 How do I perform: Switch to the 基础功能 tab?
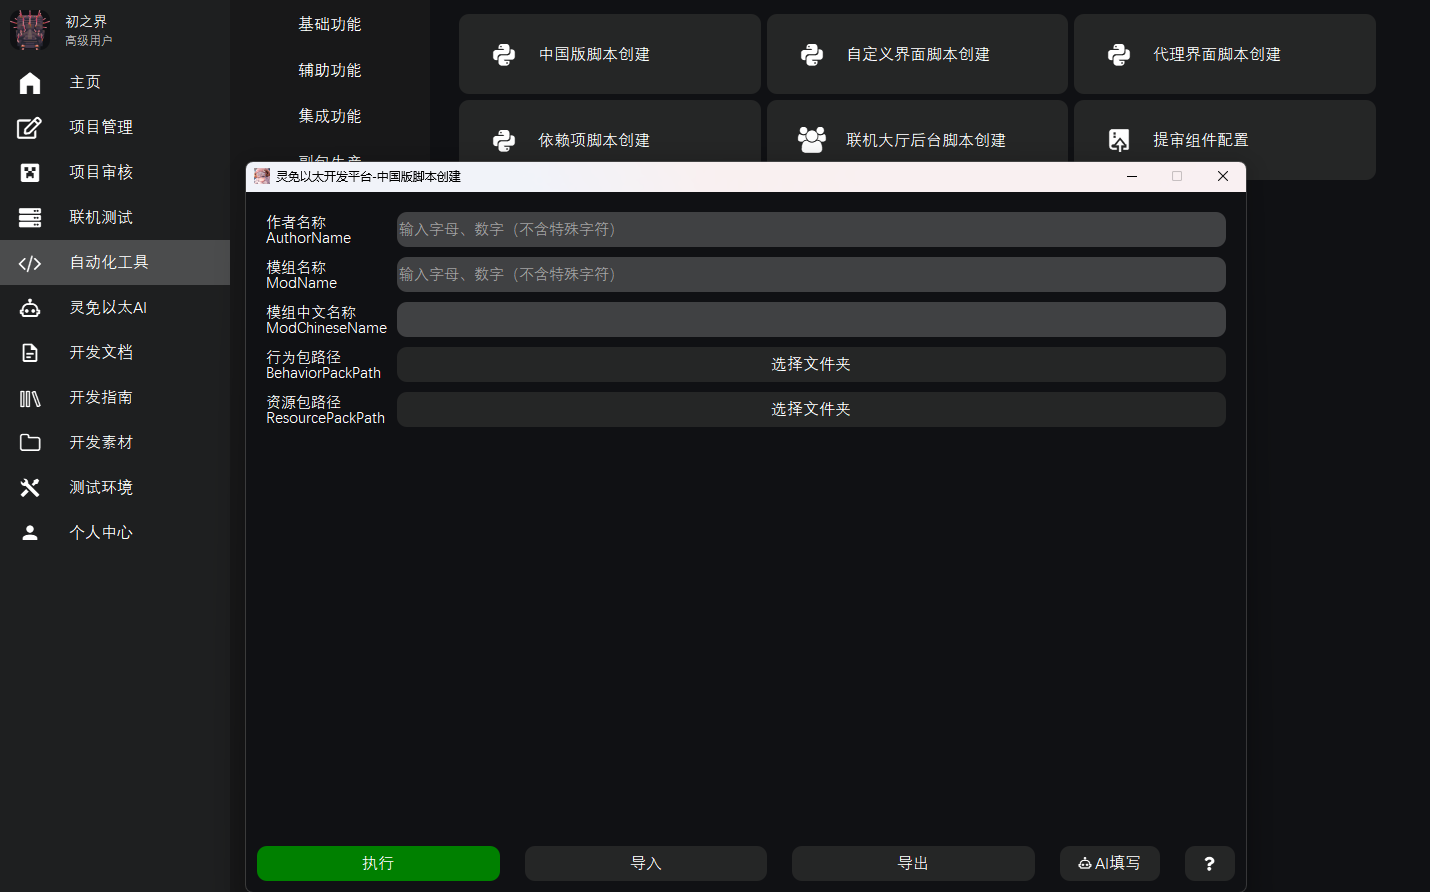(329, 24)
